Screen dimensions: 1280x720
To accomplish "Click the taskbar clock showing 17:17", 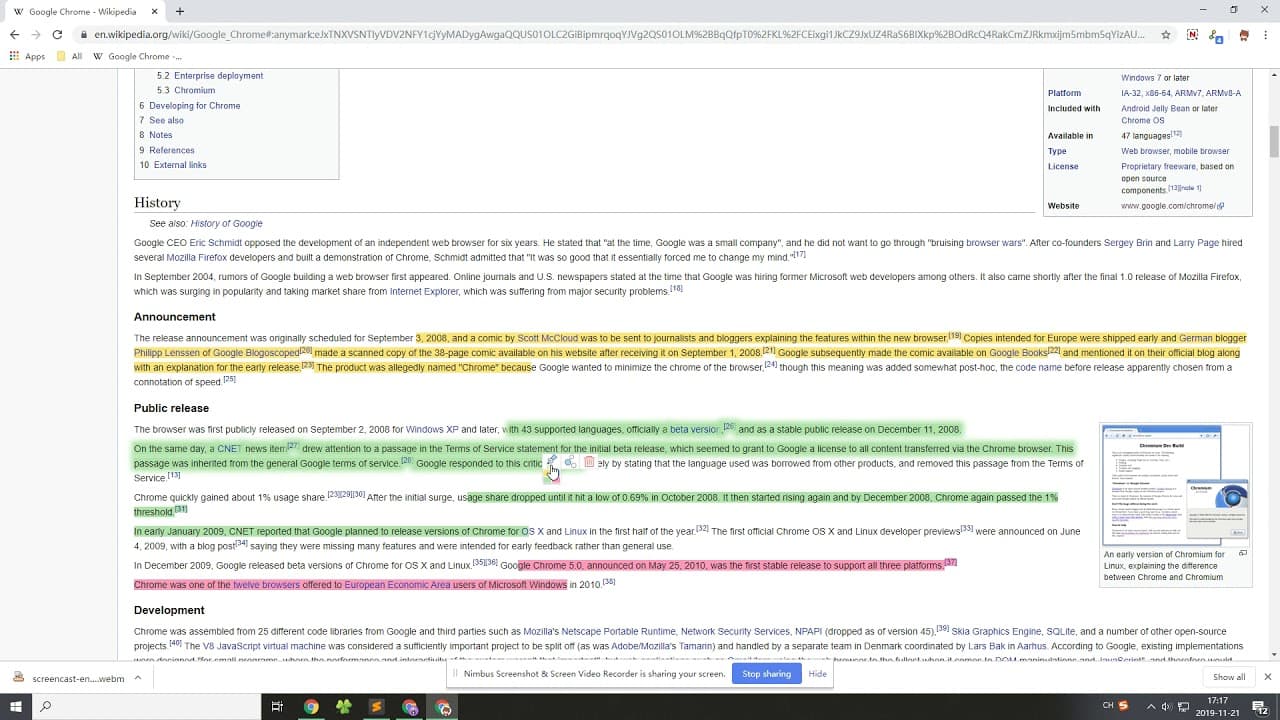I will click(x=1218, y=707).
